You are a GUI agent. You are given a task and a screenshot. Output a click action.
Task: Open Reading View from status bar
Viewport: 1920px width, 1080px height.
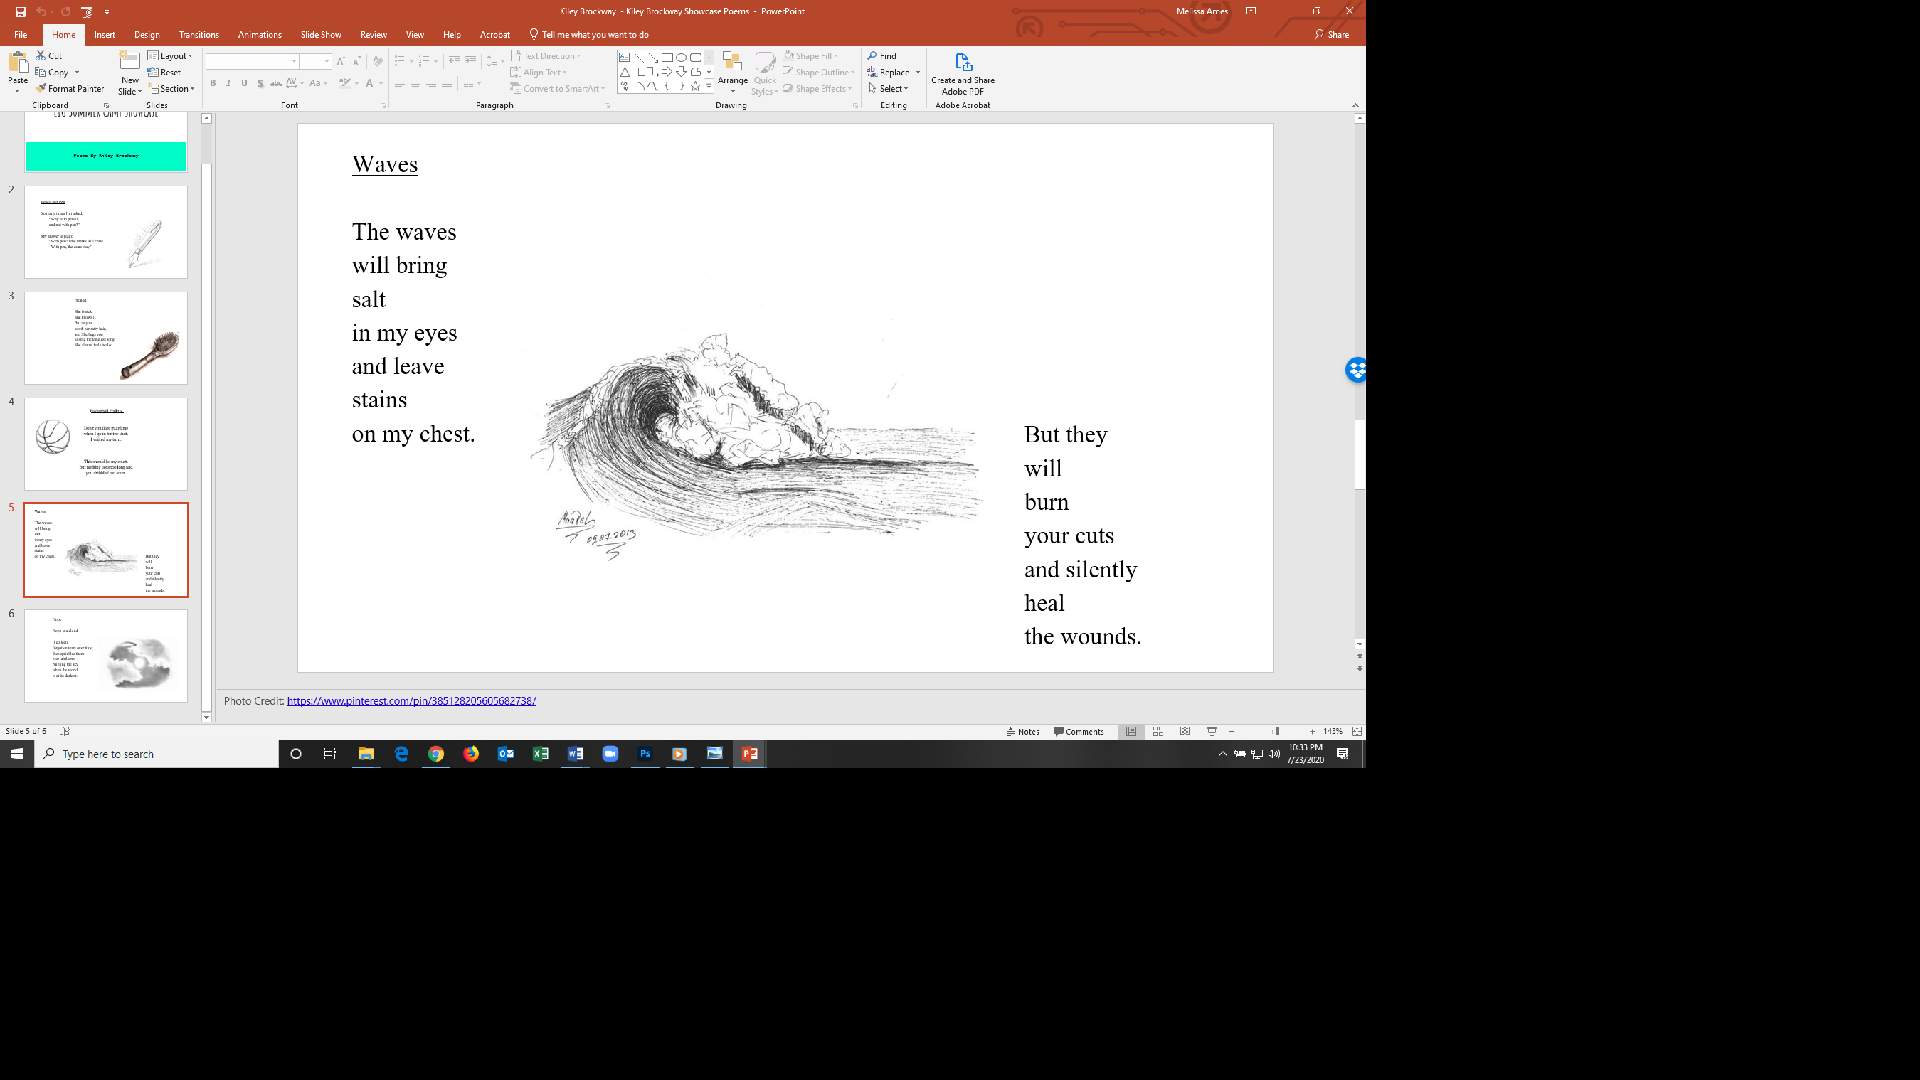coord(1185,731)
